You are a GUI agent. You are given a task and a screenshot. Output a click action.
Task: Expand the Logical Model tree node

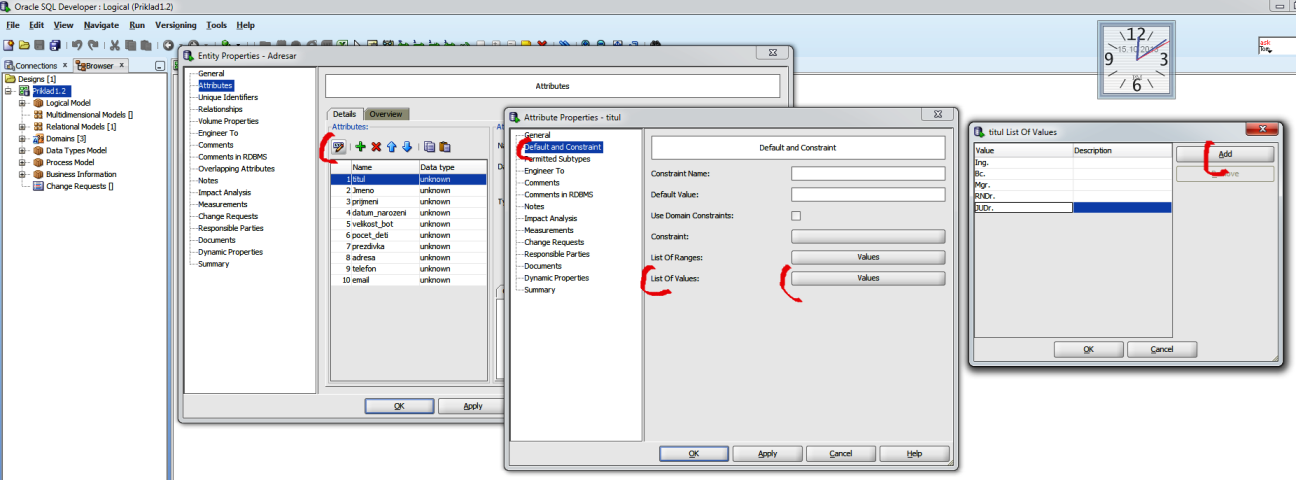click(23, 103)
